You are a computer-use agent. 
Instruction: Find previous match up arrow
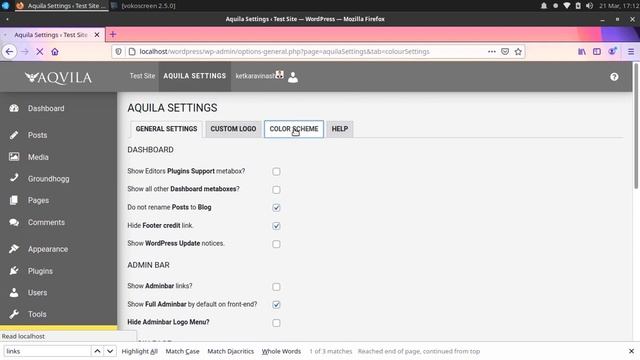click(x=97, y=351)
